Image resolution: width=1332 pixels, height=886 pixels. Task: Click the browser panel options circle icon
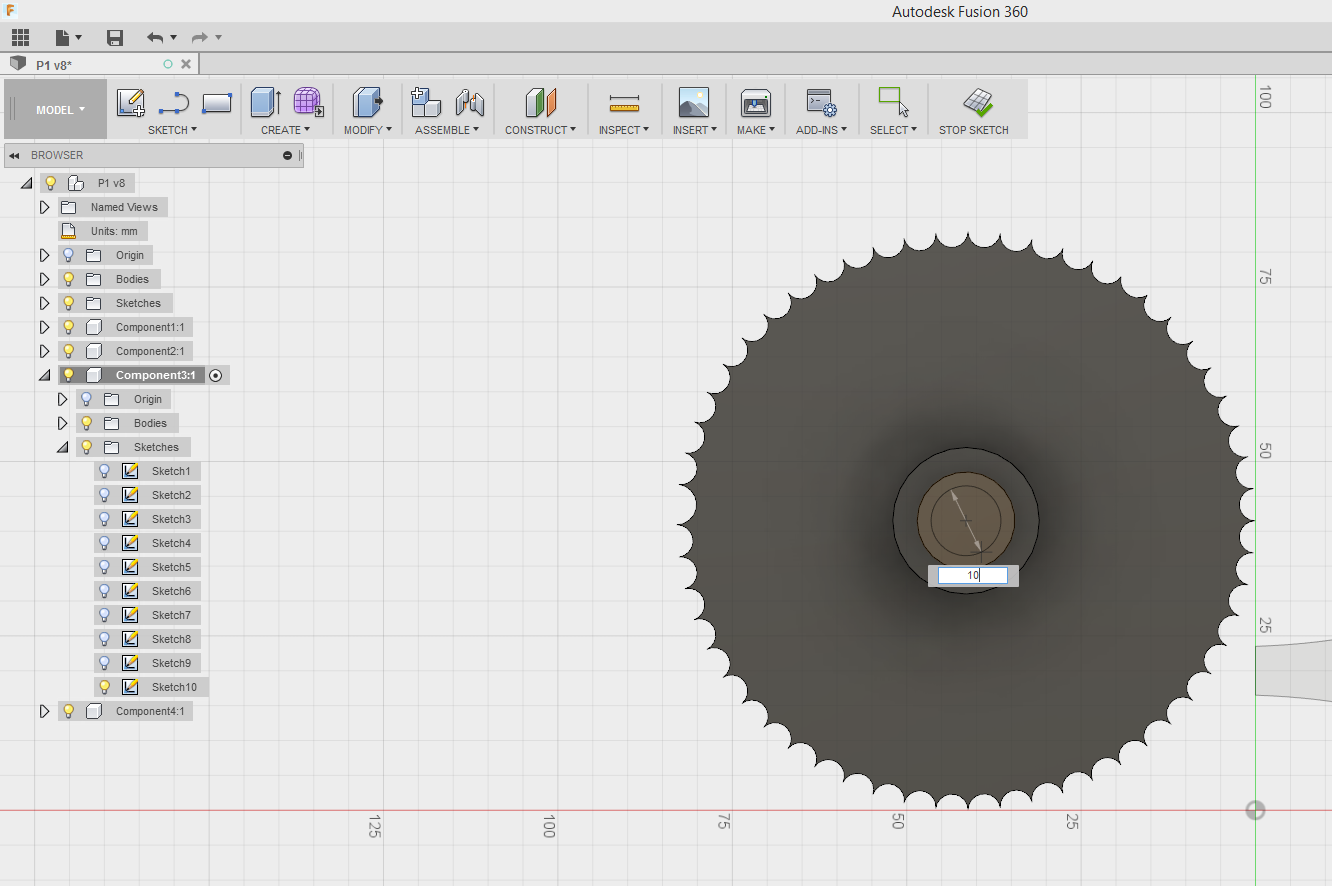288,155
